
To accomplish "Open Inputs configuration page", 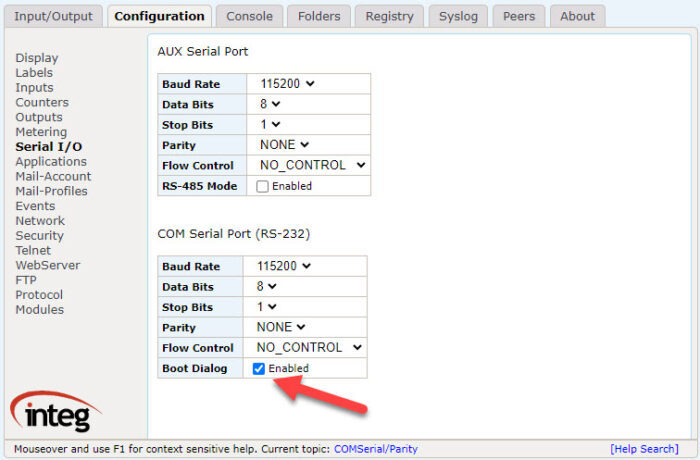I will 34,88.
